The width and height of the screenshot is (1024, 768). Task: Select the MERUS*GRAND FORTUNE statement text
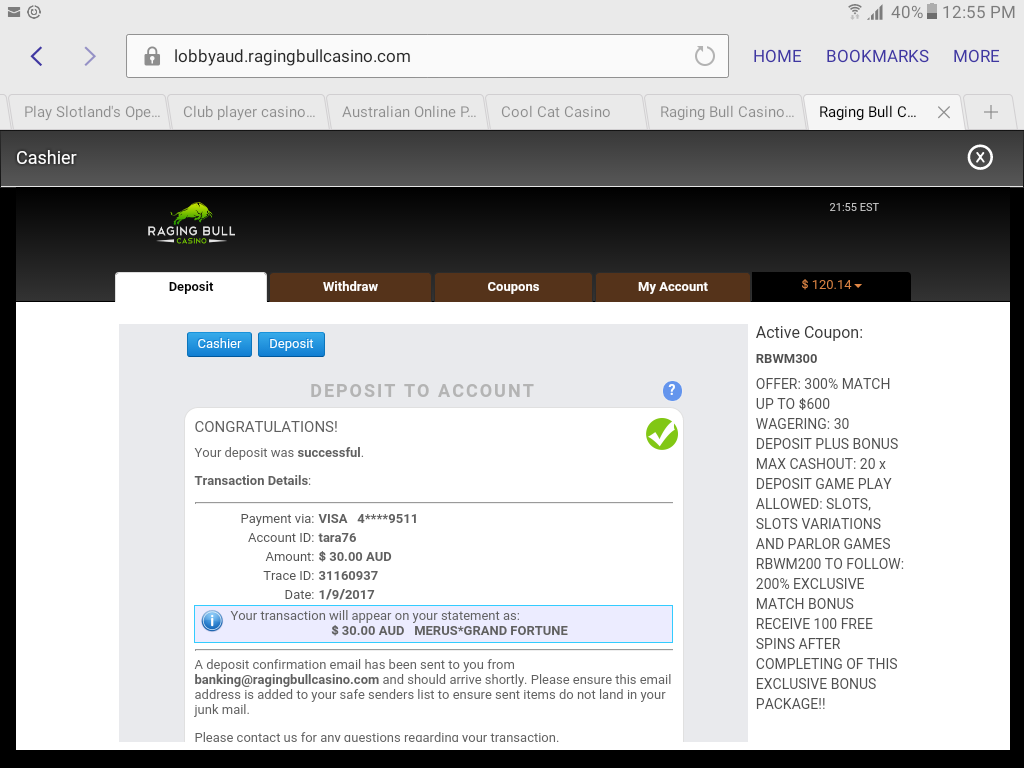(x=491, y=631)
